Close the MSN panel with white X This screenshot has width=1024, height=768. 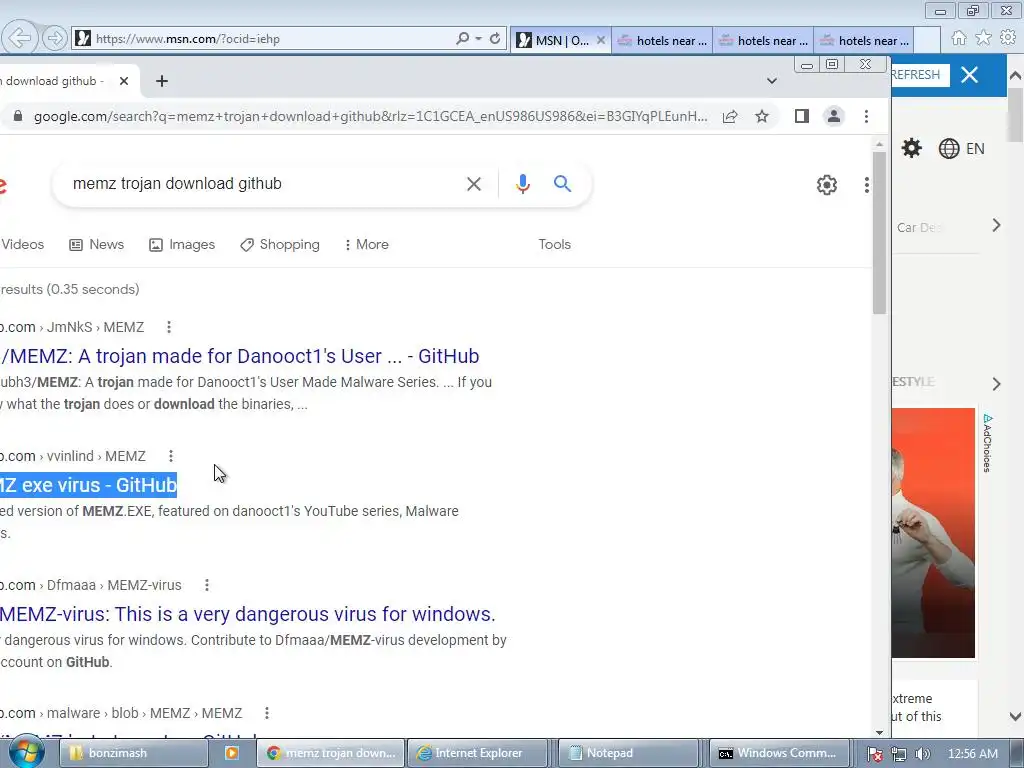[970, 75]
